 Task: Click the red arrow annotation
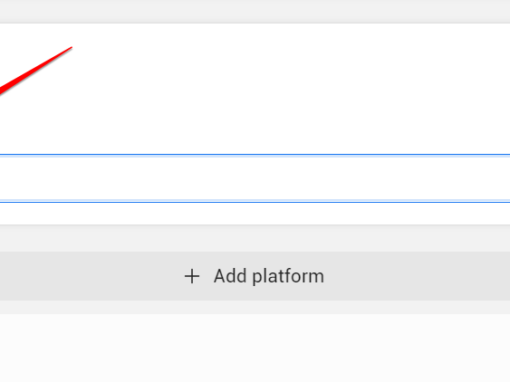[36, 71]
